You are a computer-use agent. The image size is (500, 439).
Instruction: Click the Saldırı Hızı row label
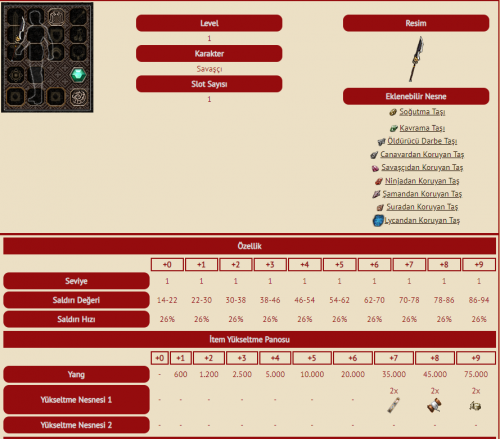tap(76, 319)
